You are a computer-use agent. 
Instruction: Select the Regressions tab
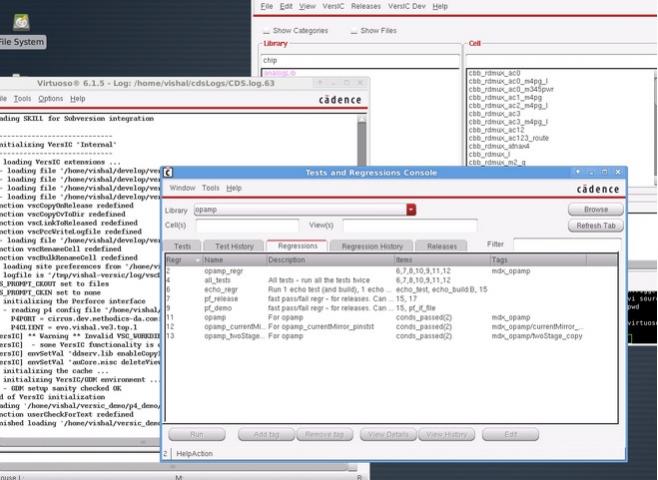(298, 246)
